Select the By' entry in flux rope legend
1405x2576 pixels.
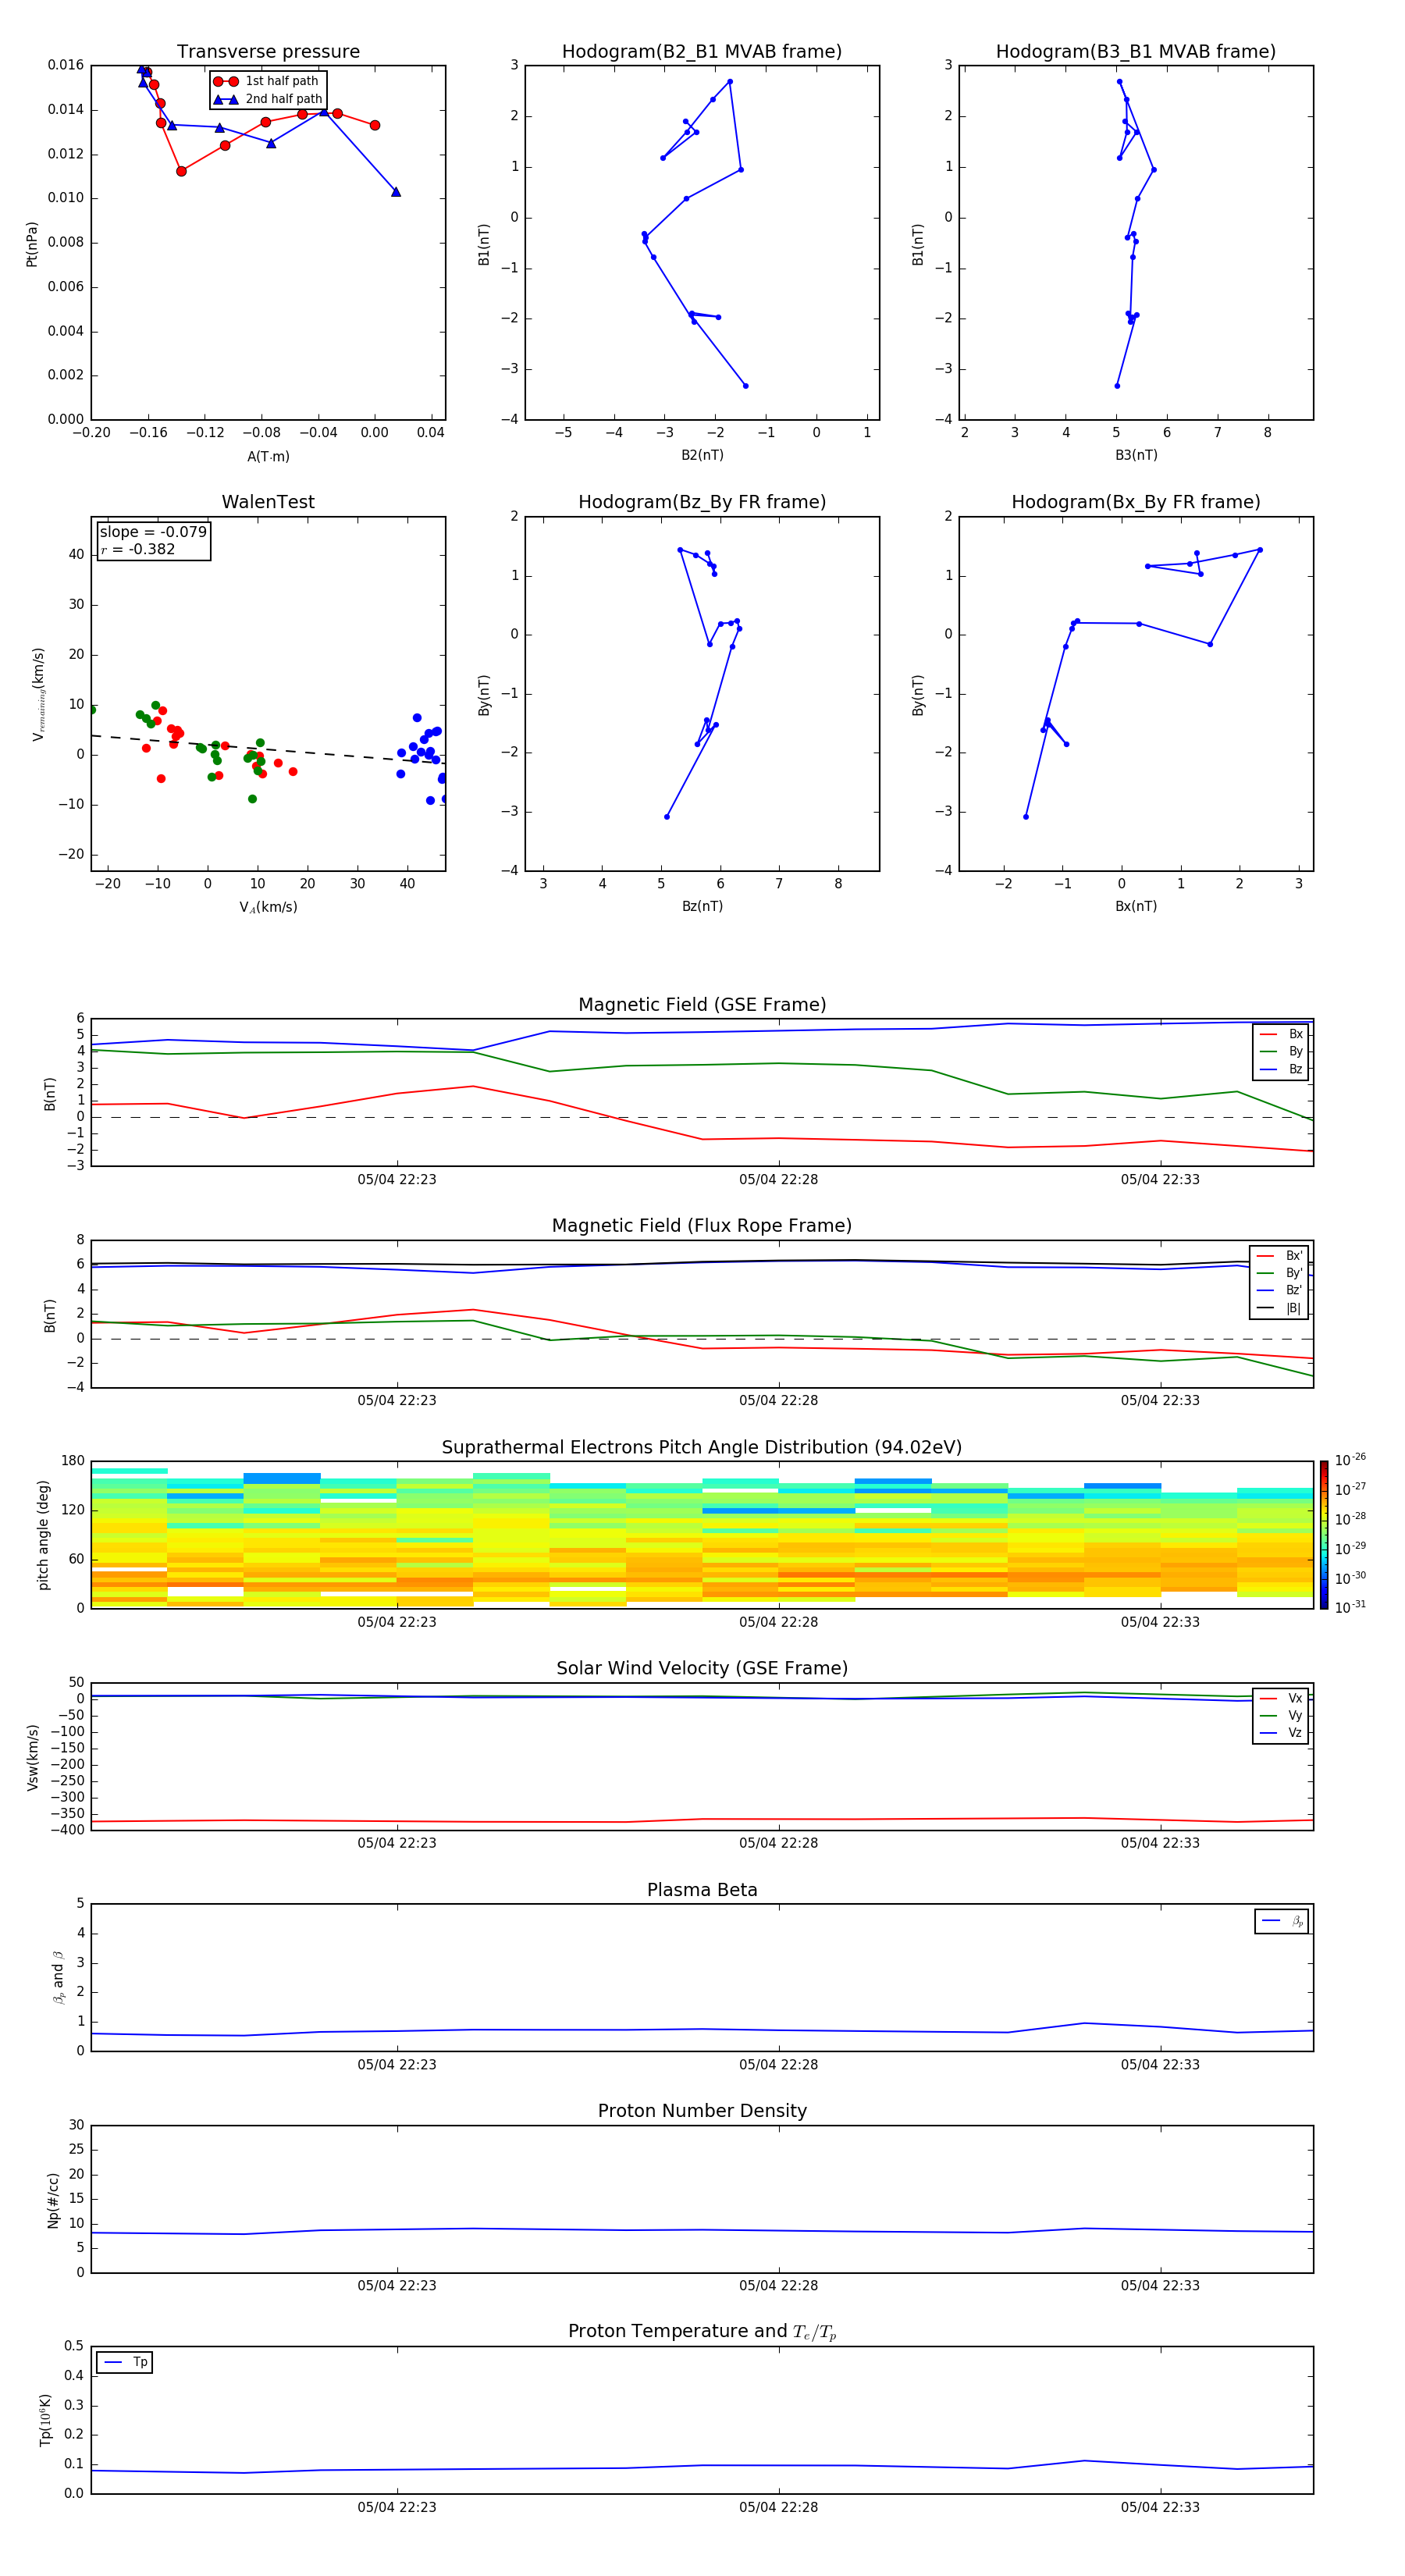point(1280,1273)
